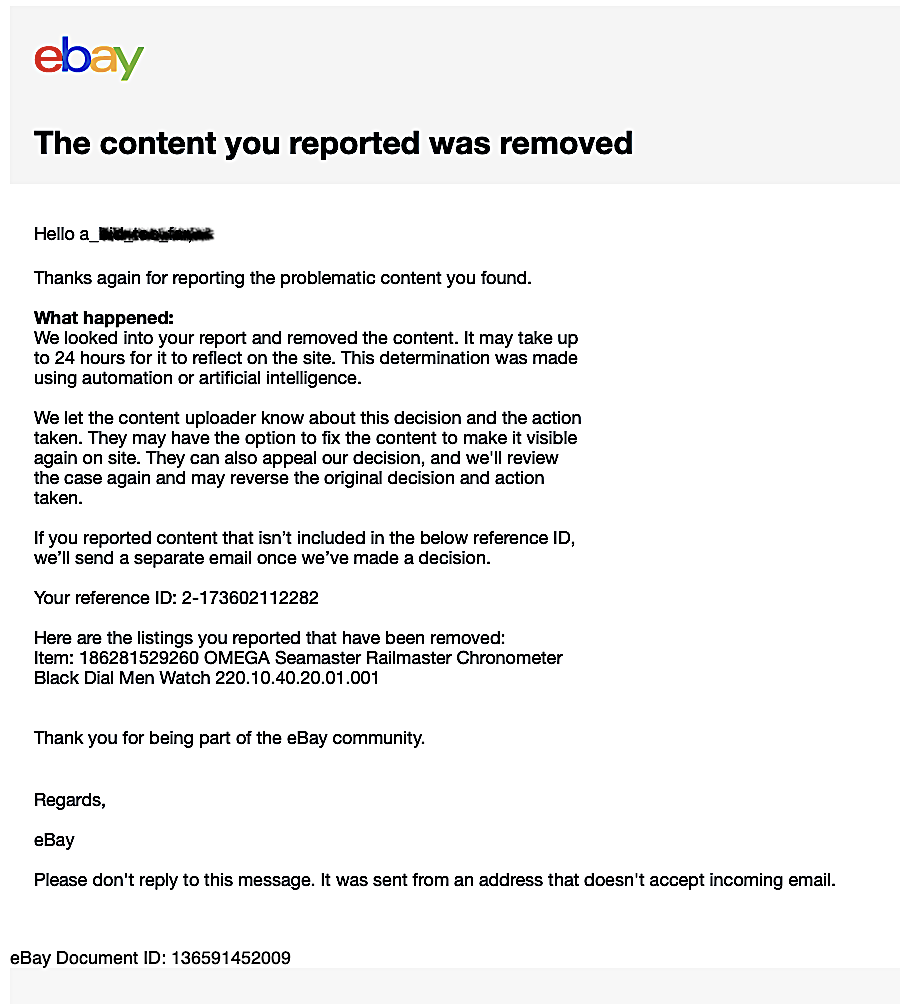Click the eBay Document ID number 136591452009

(x=231, y=958)
